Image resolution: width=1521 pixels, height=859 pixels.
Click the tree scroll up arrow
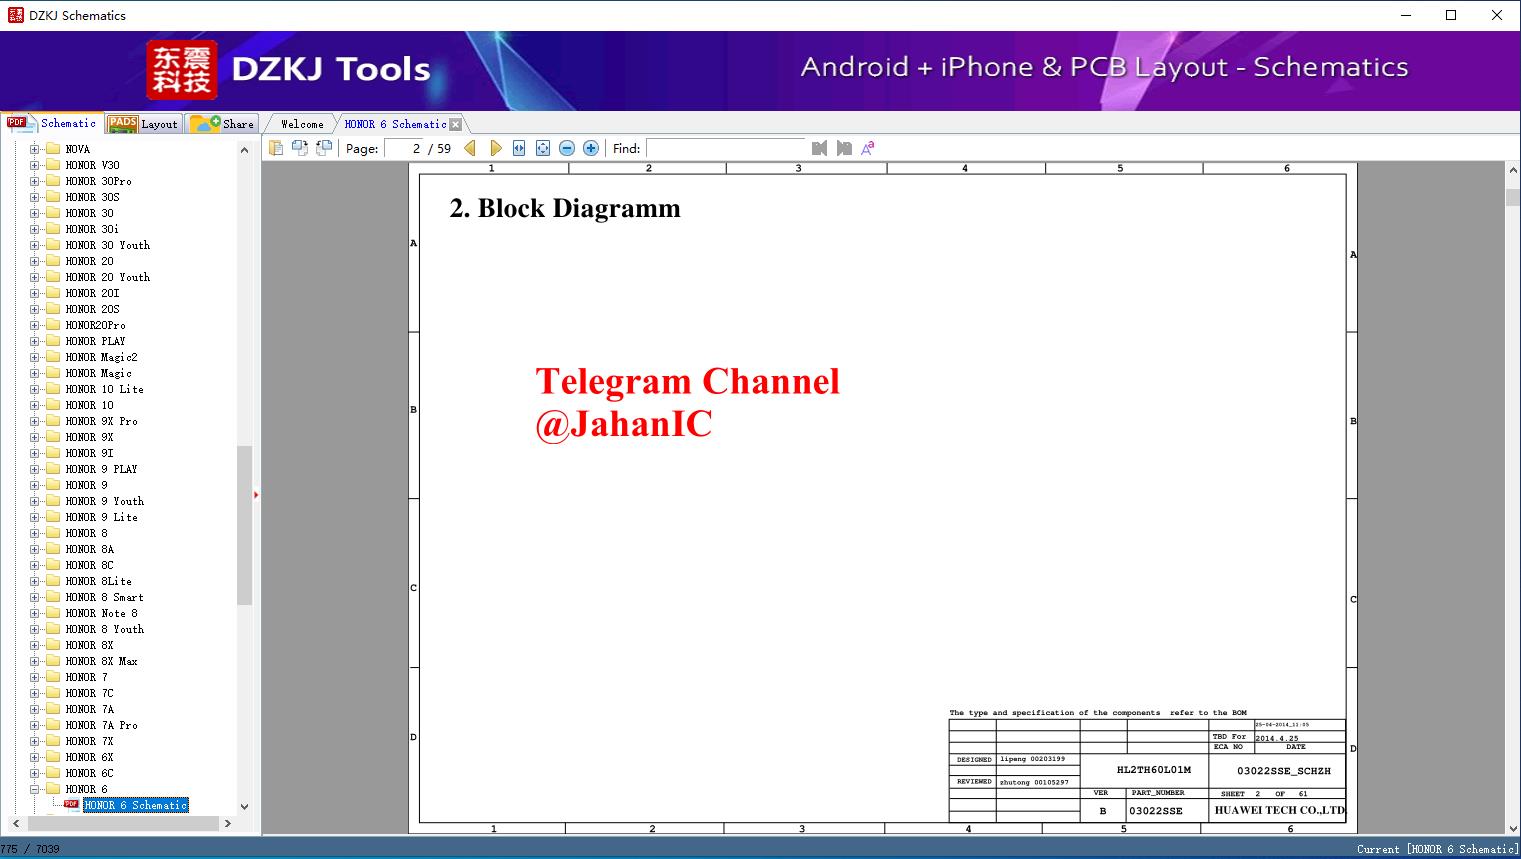coord(244,150)
